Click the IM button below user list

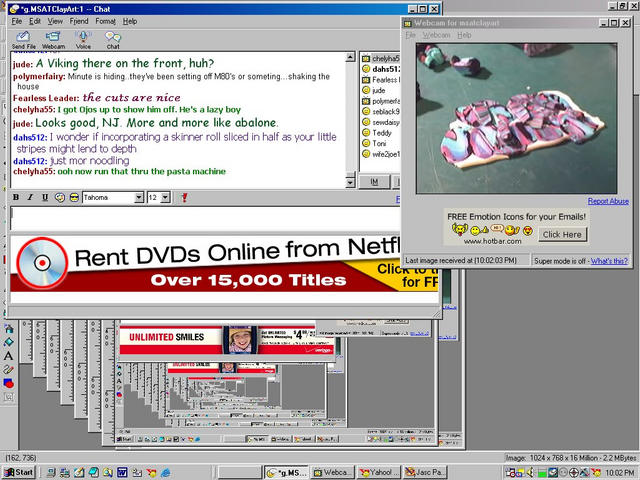click(x=374, y=182)
